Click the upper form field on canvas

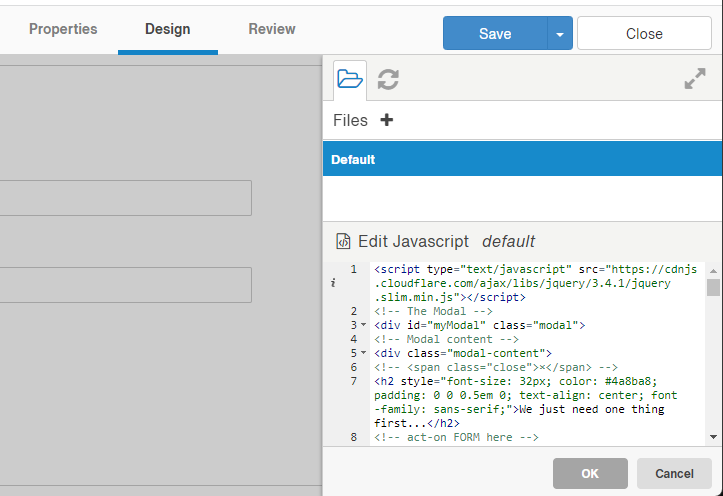click(x=125, y=198)
